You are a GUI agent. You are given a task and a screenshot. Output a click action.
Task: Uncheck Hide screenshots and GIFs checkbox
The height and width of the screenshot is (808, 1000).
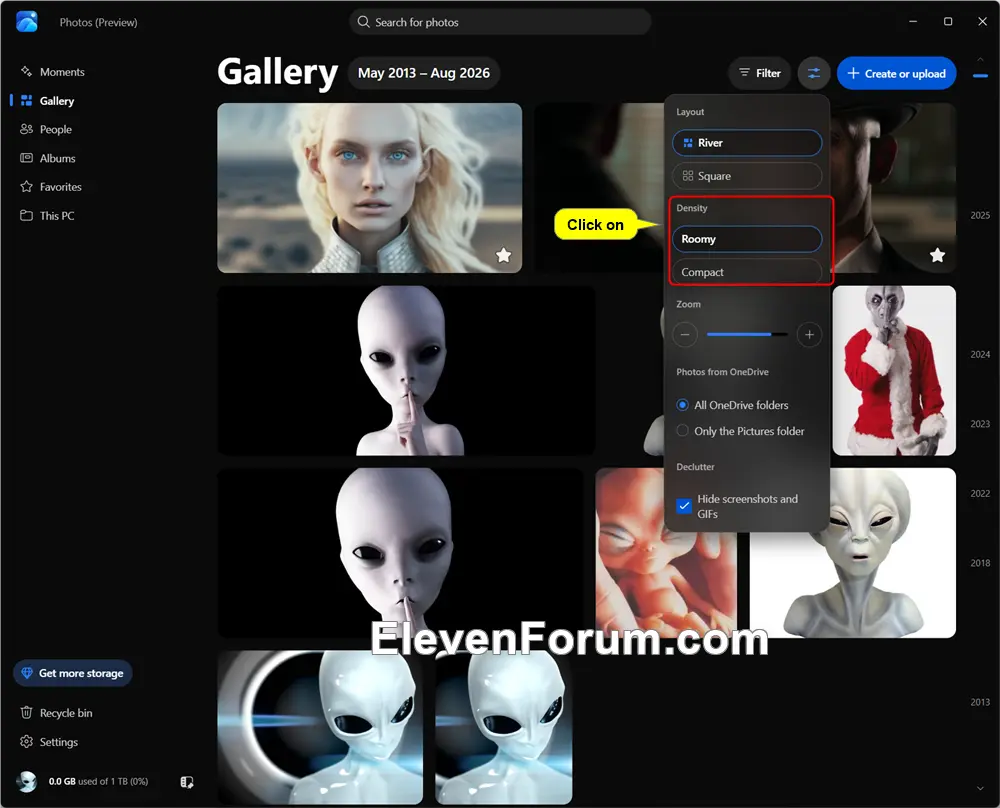pos(684,506)
